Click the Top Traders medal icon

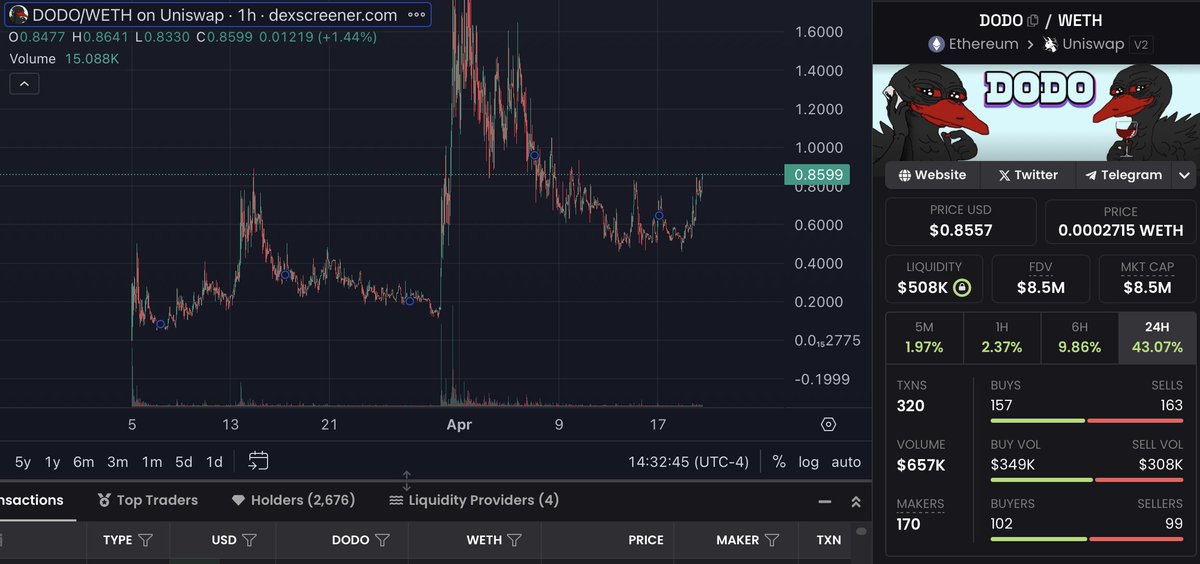[104, 500]
